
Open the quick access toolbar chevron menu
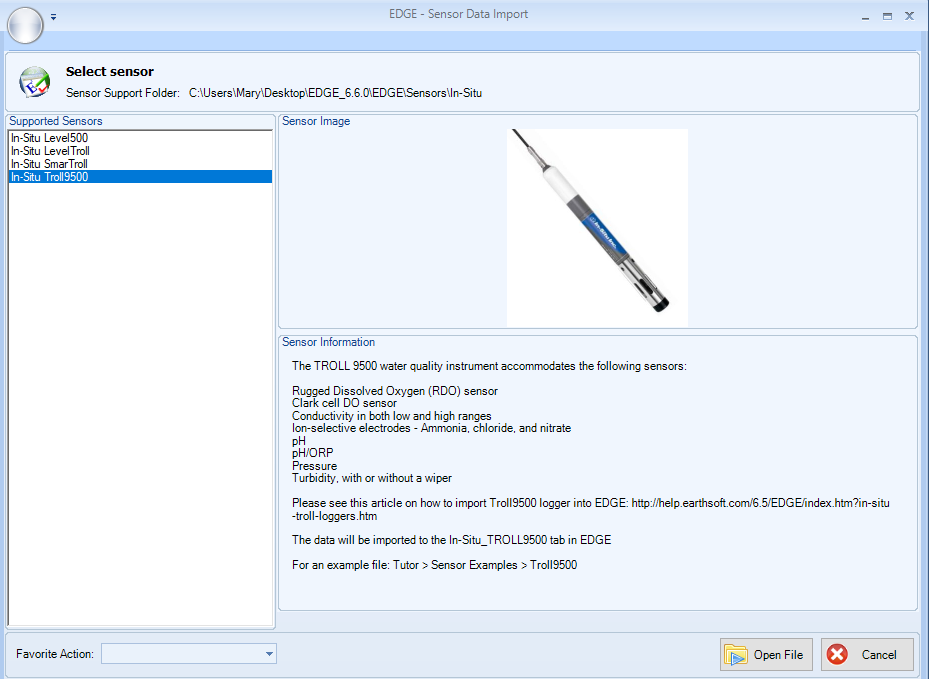(53, 16)
